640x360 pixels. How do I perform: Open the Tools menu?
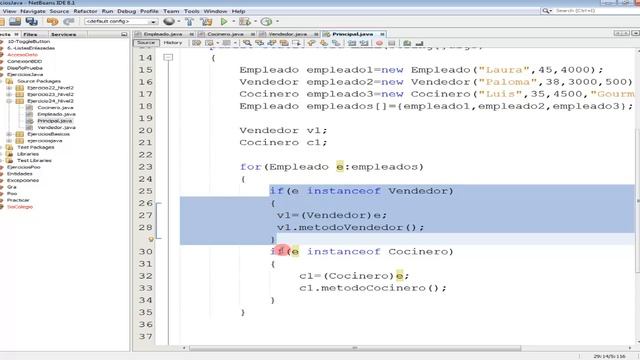pos(191,11)
